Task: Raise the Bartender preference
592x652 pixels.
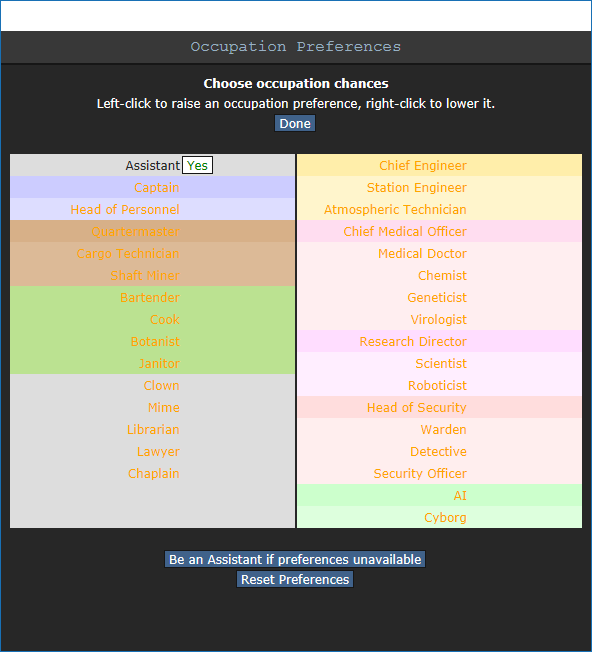Action: coord(150,298)
